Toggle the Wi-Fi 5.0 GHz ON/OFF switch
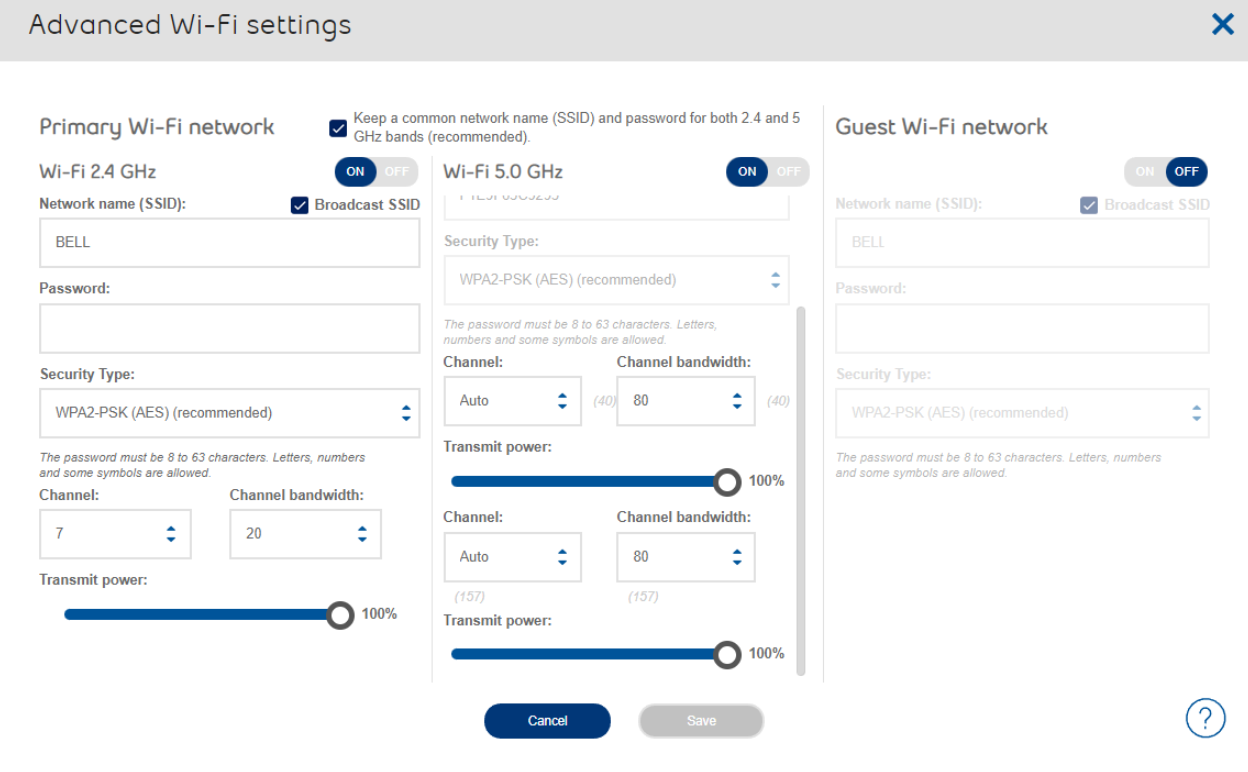Viewport: 1248px width, 772px height. pyautogui.click(x=767, y=172)
